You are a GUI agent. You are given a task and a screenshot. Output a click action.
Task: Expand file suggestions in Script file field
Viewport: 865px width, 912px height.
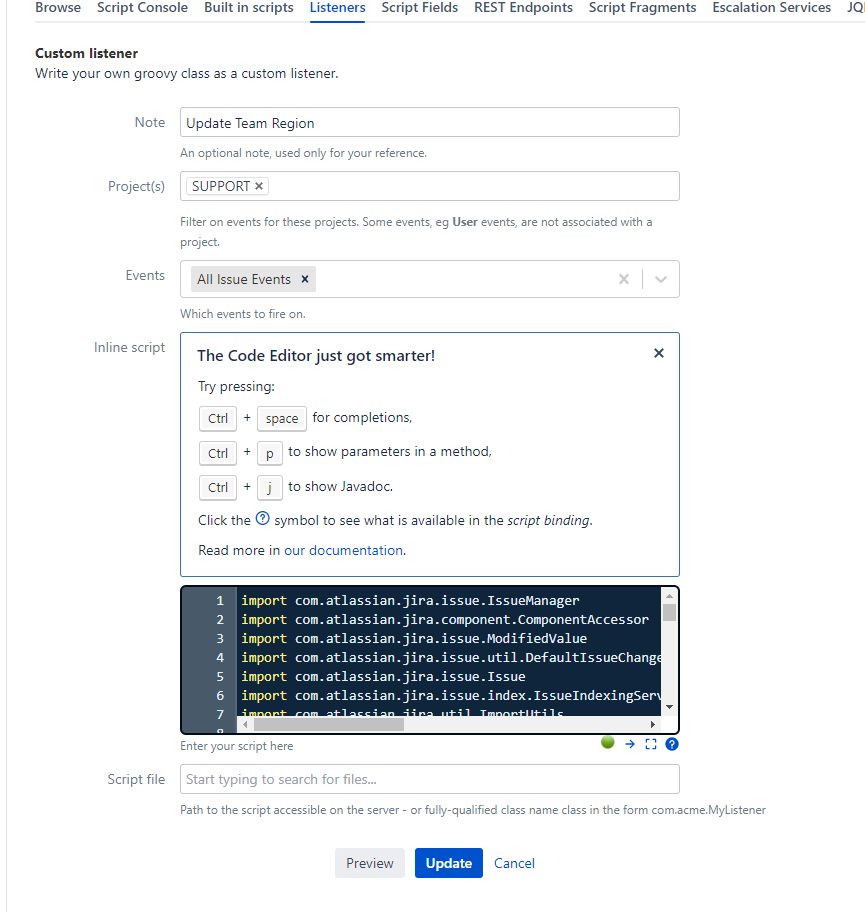pyautogui.click(x=429, y=778)
